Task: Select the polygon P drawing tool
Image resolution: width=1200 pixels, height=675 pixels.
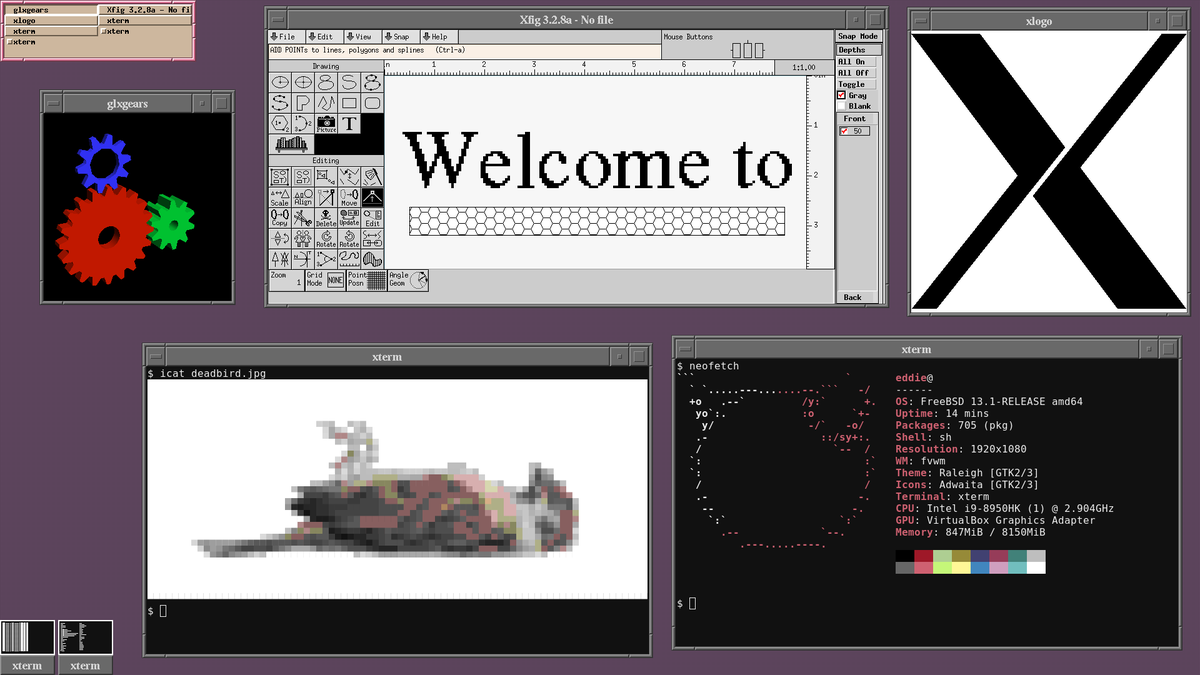Action: point(303,103)
